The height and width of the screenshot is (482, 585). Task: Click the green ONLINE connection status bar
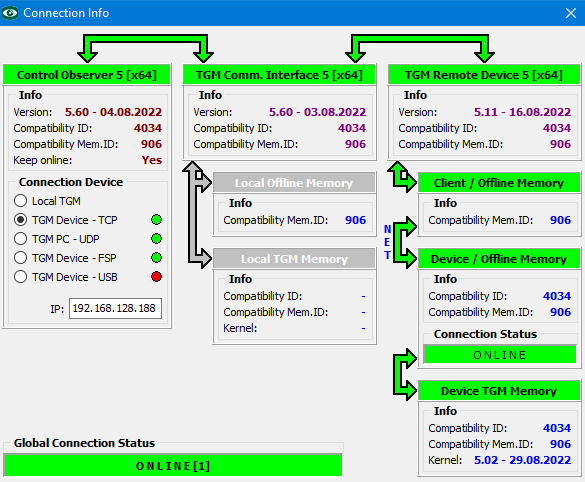[x=500, y=354]
